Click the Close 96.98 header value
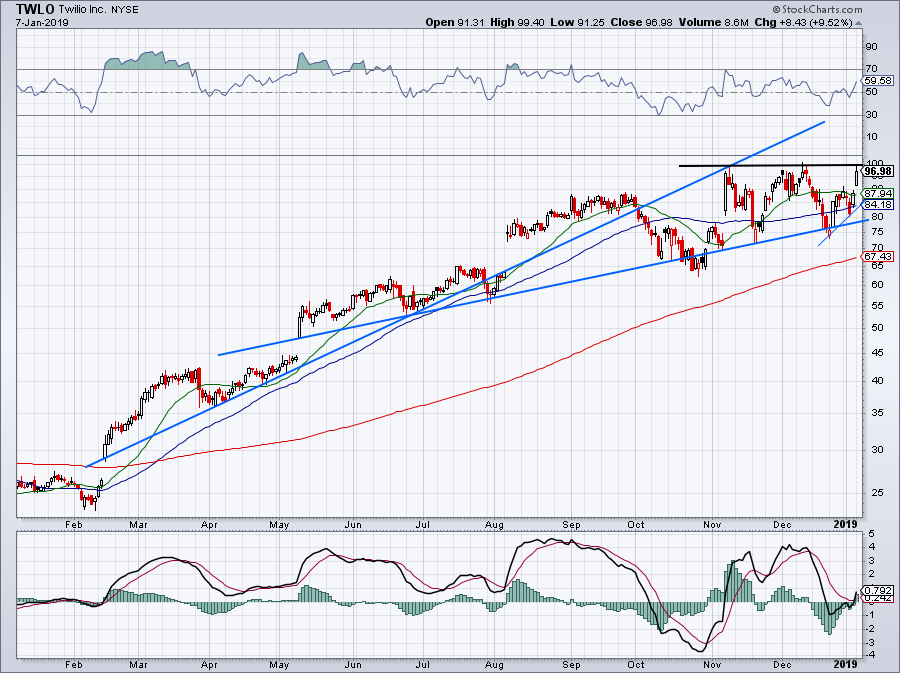Image resolution: width=900 pixels, height=673 pixels. (x=642, y=22)
